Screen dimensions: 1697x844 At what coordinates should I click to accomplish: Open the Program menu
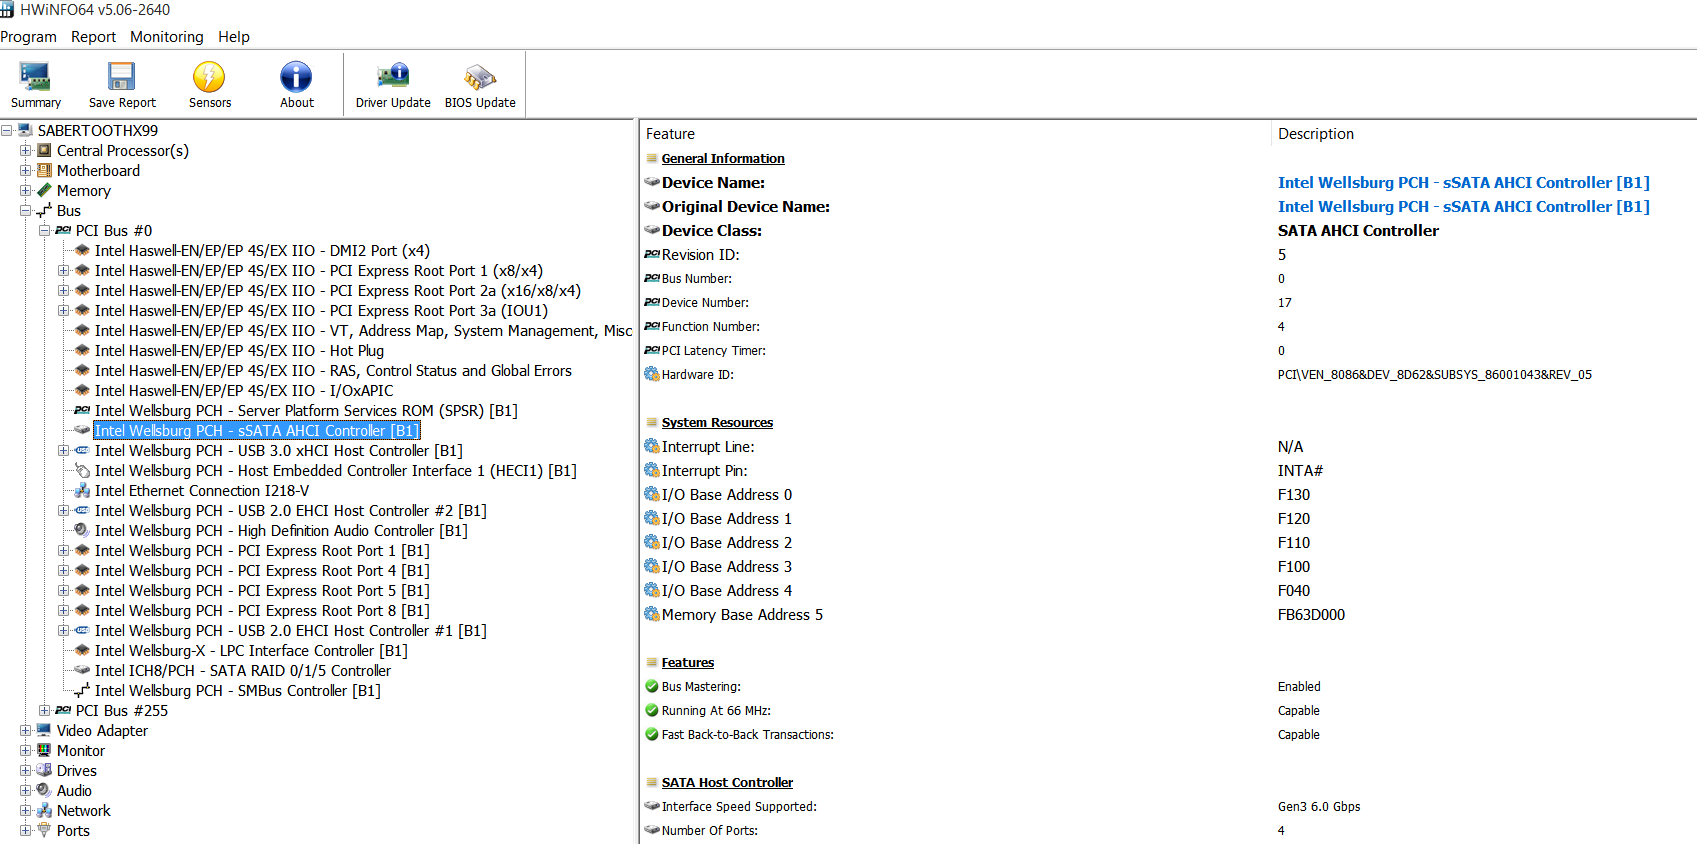[28, 37]
